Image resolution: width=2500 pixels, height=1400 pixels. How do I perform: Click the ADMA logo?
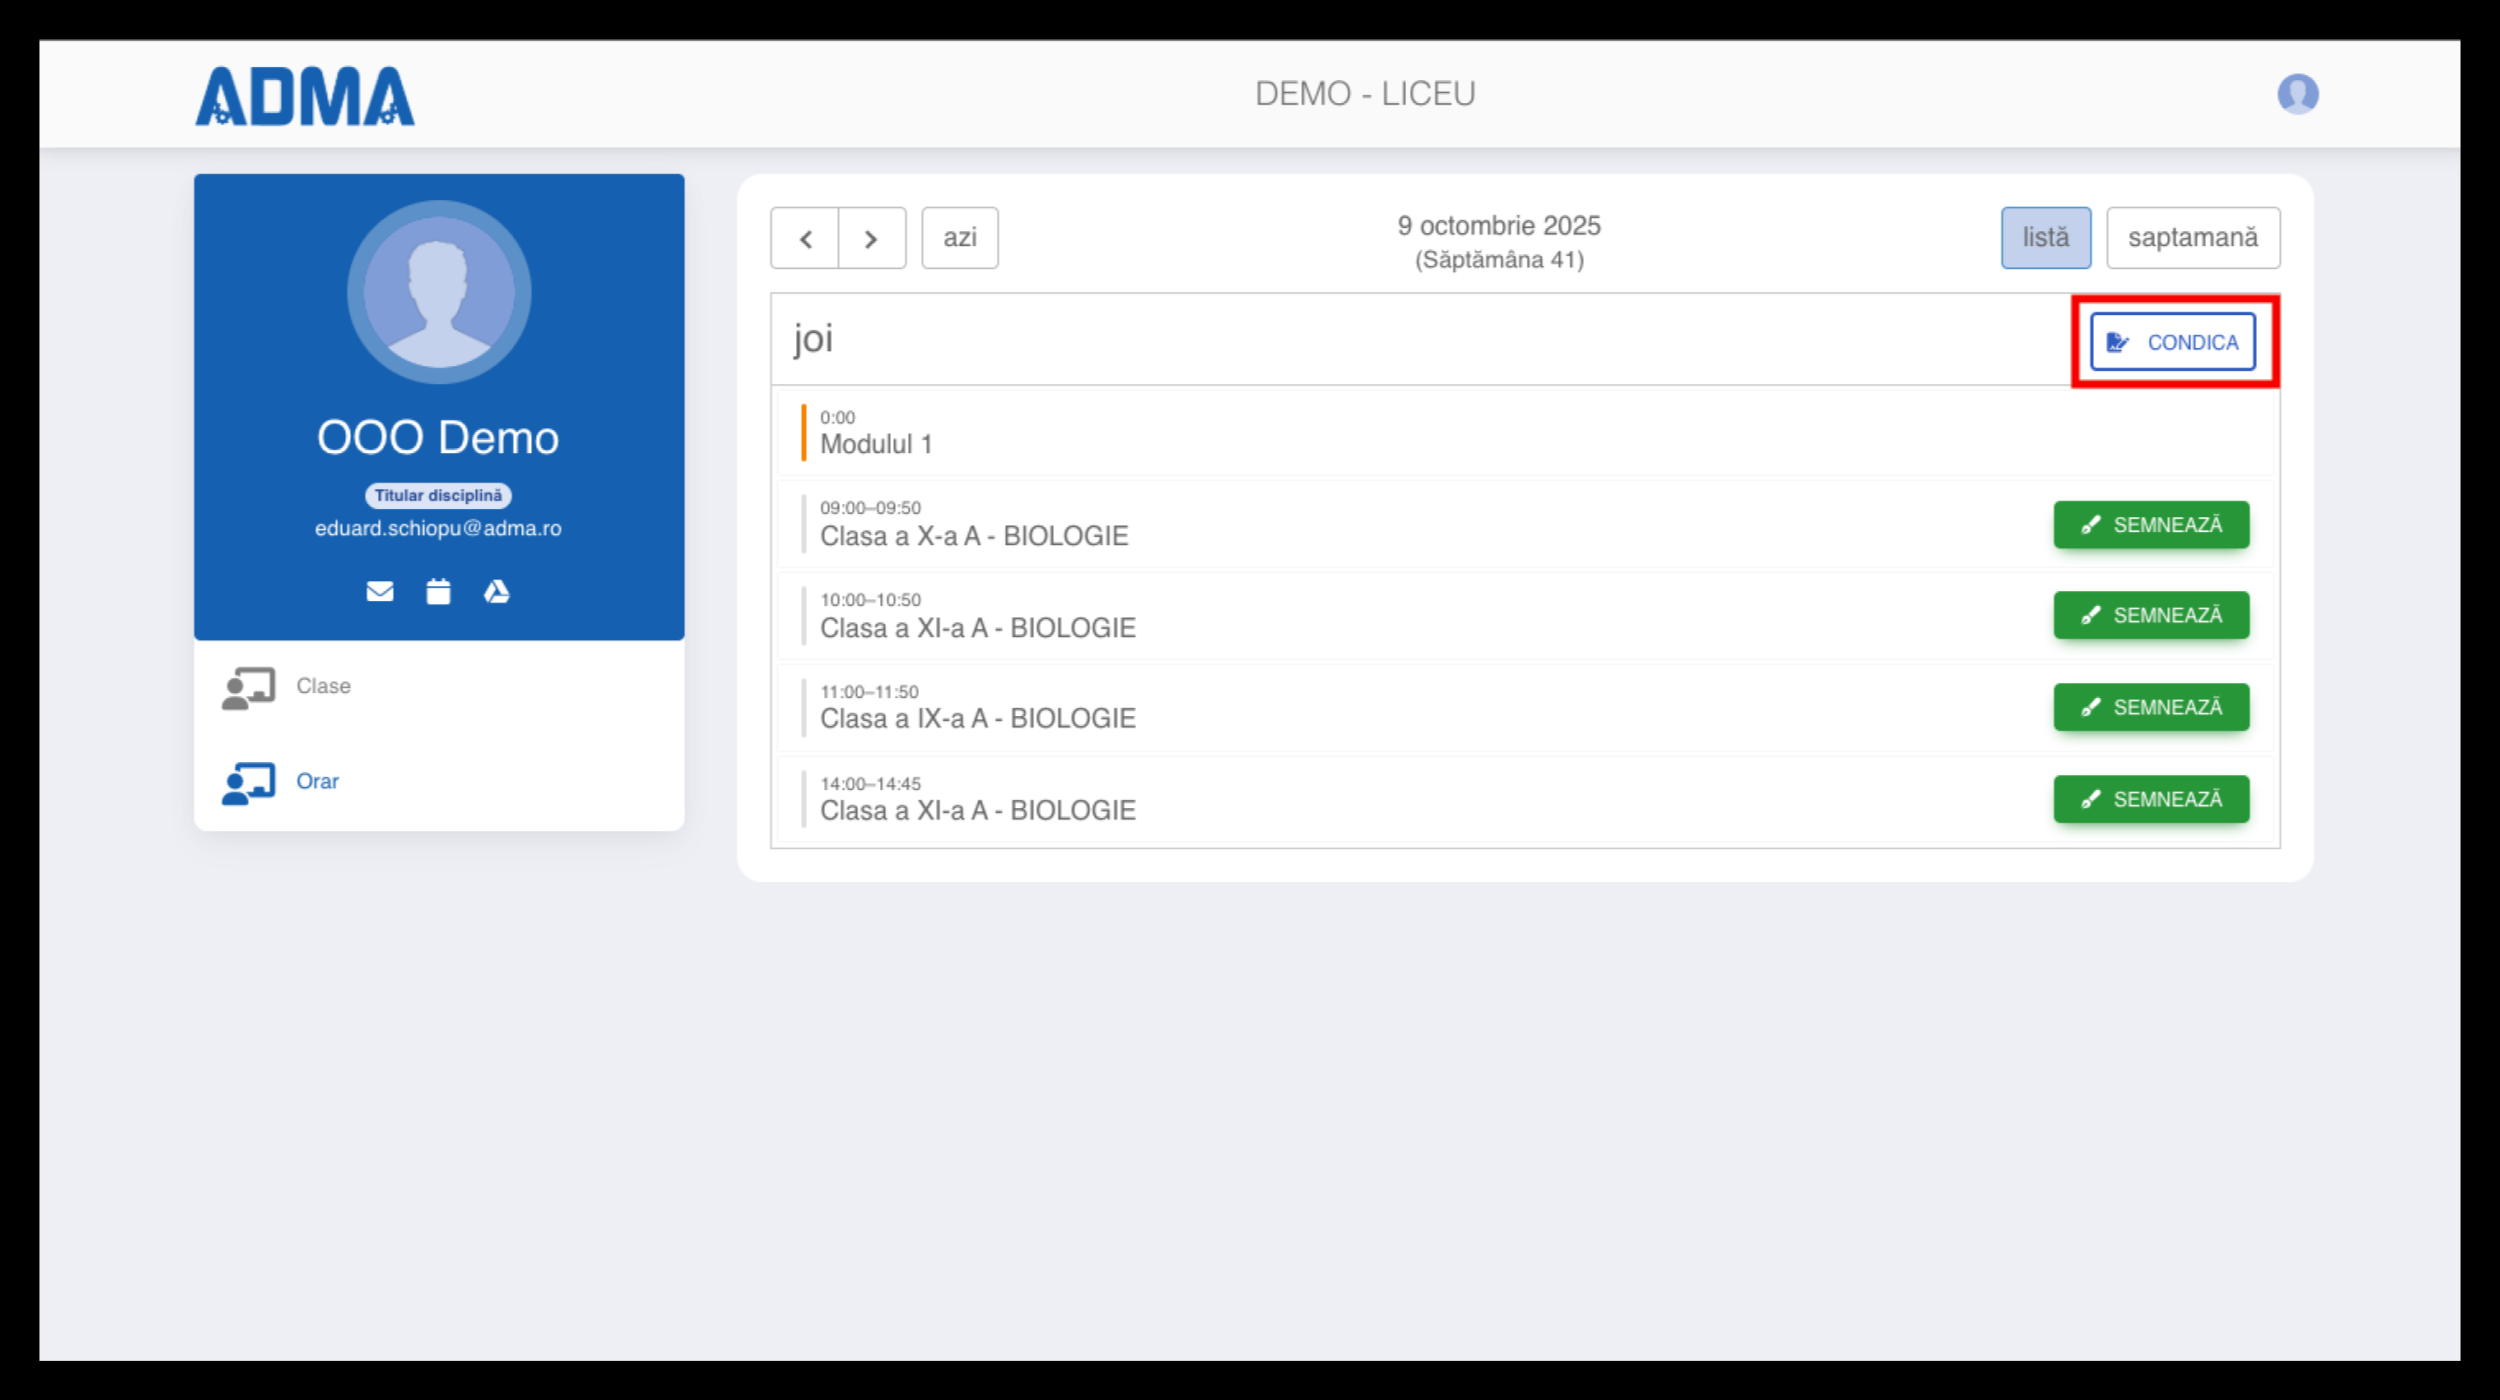coord(304,96)
